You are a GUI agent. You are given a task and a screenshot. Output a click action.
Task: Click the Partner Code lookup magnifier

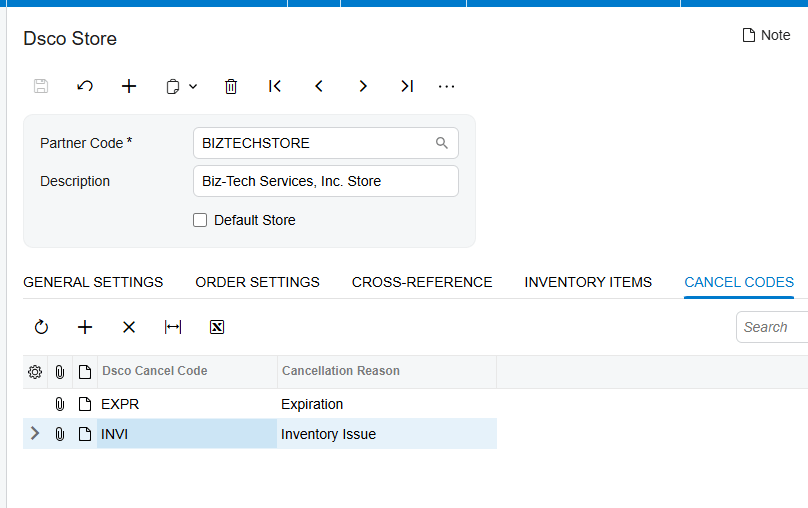[x=442, y=143]
